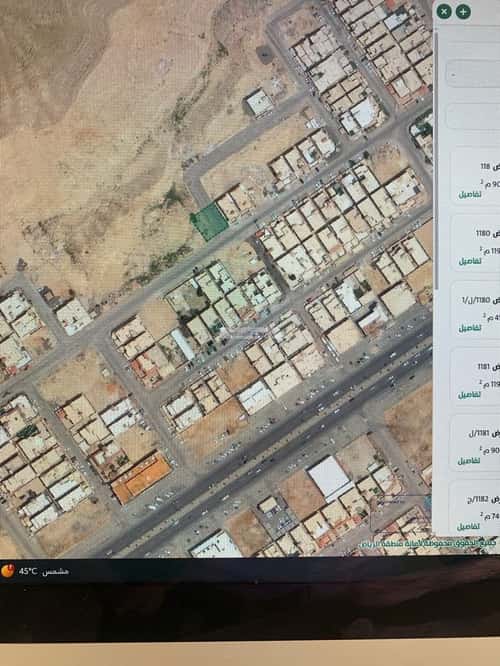This screenshot has height=666, width=500.
Task: Click the green plus icon on panel
Action: tap(463, 11)
